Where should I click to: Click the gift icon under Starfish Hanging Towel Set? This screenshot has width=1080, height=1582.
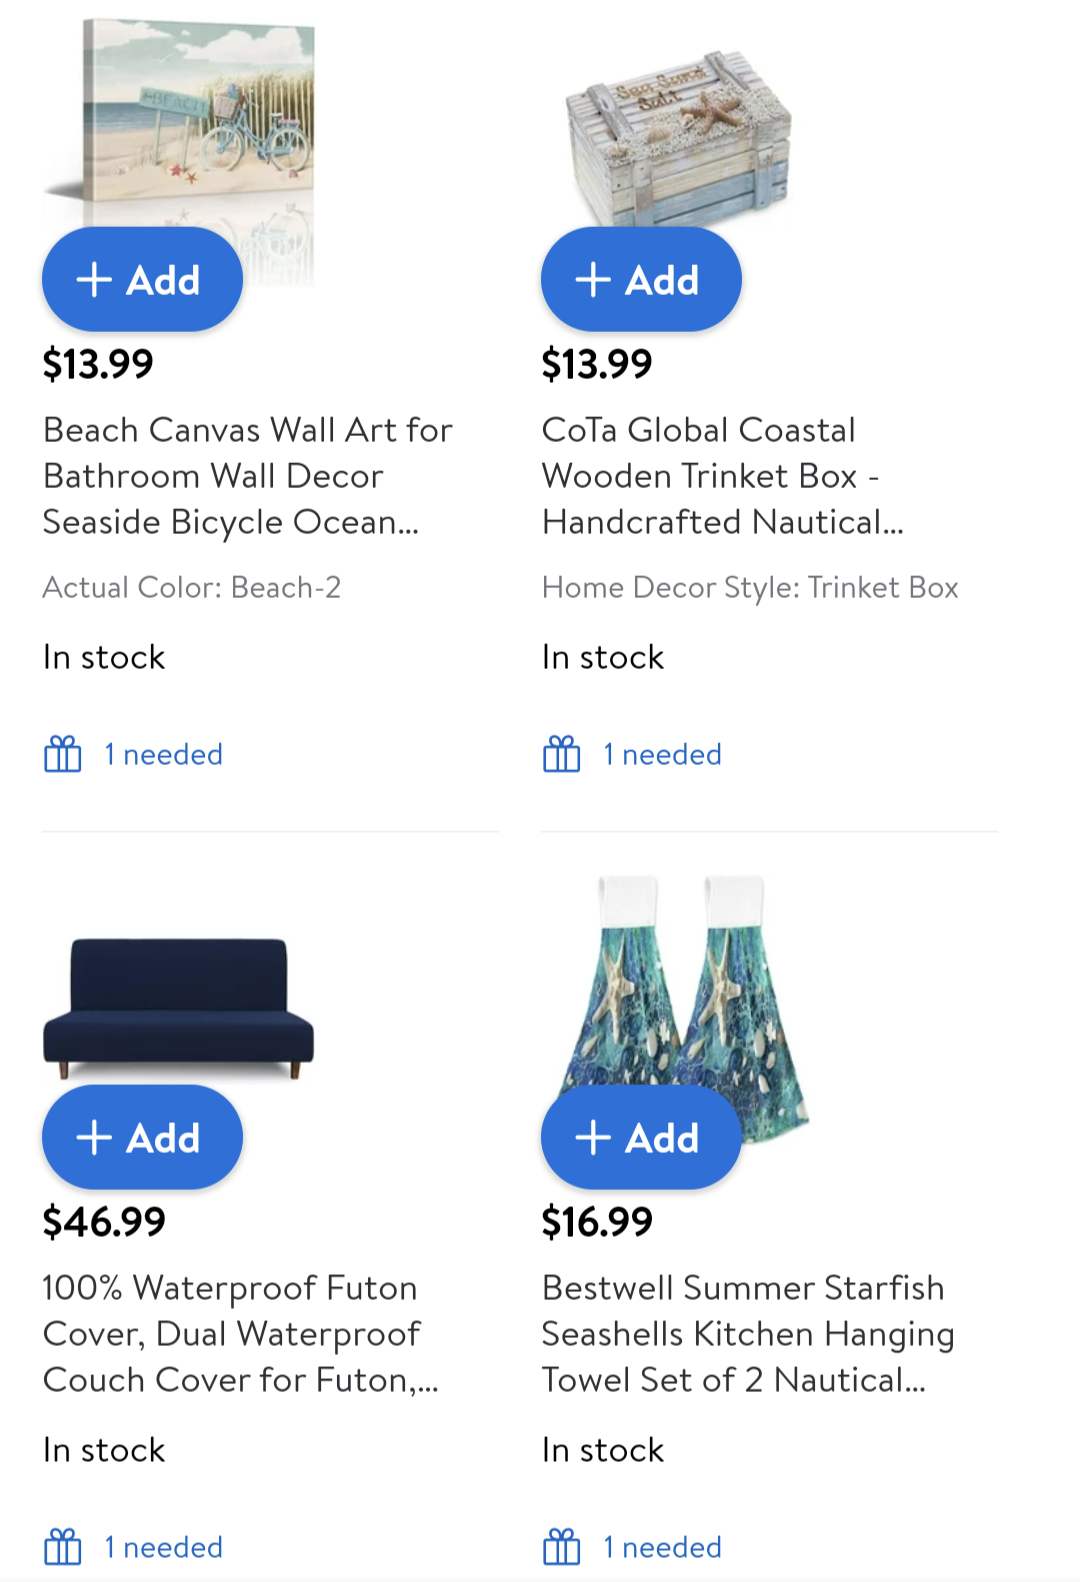pos(561,1547)
